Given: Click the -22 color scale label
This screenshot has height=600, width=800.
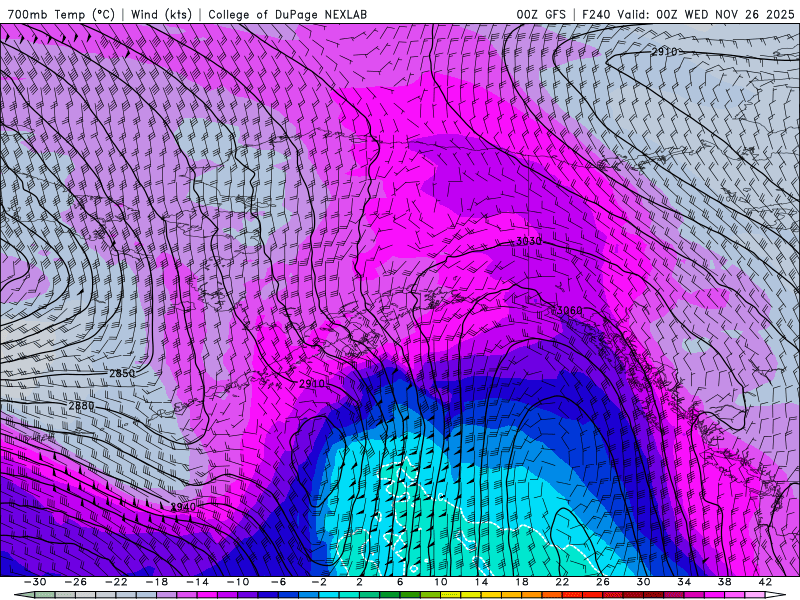Looking at the screenshot, I should pos(116,582).
